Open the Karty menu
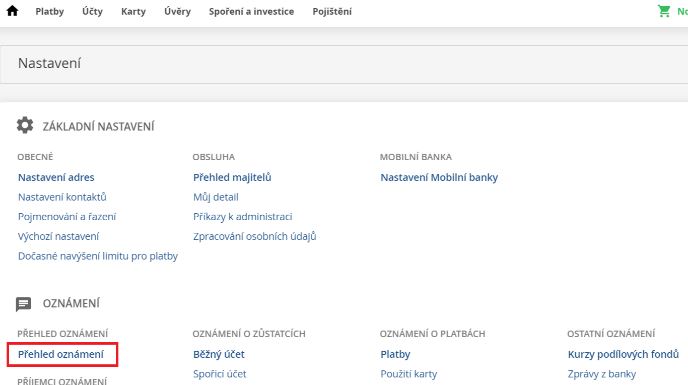Viewport: 688px width, 385px height. (x=133, y=11)
